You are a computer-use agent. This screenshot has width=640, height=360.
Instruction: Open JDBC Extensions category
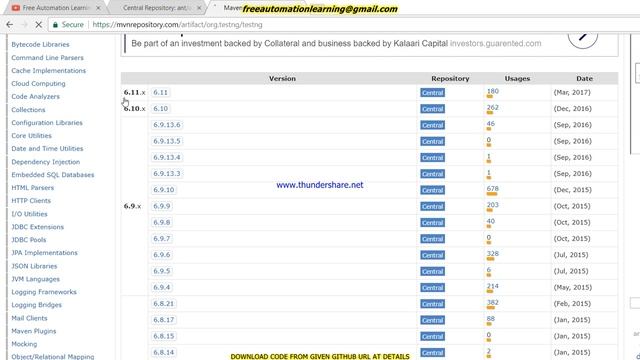[38, 227]
